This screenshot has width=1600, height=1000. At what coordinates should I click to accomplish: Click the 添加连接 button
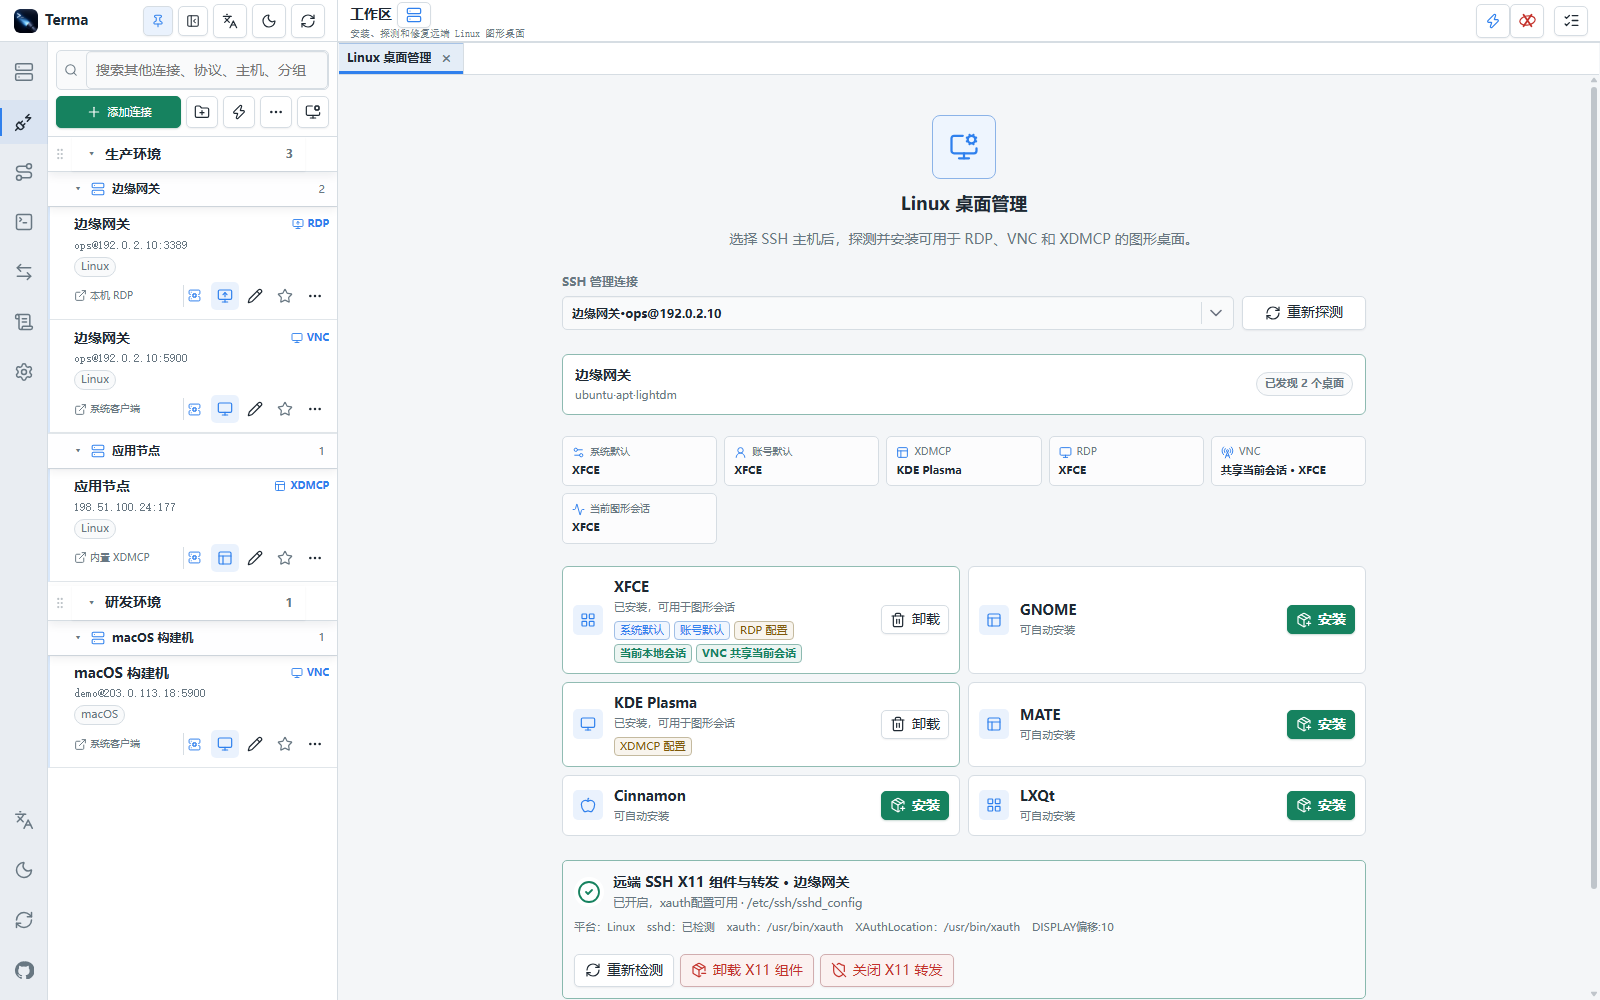118,112
